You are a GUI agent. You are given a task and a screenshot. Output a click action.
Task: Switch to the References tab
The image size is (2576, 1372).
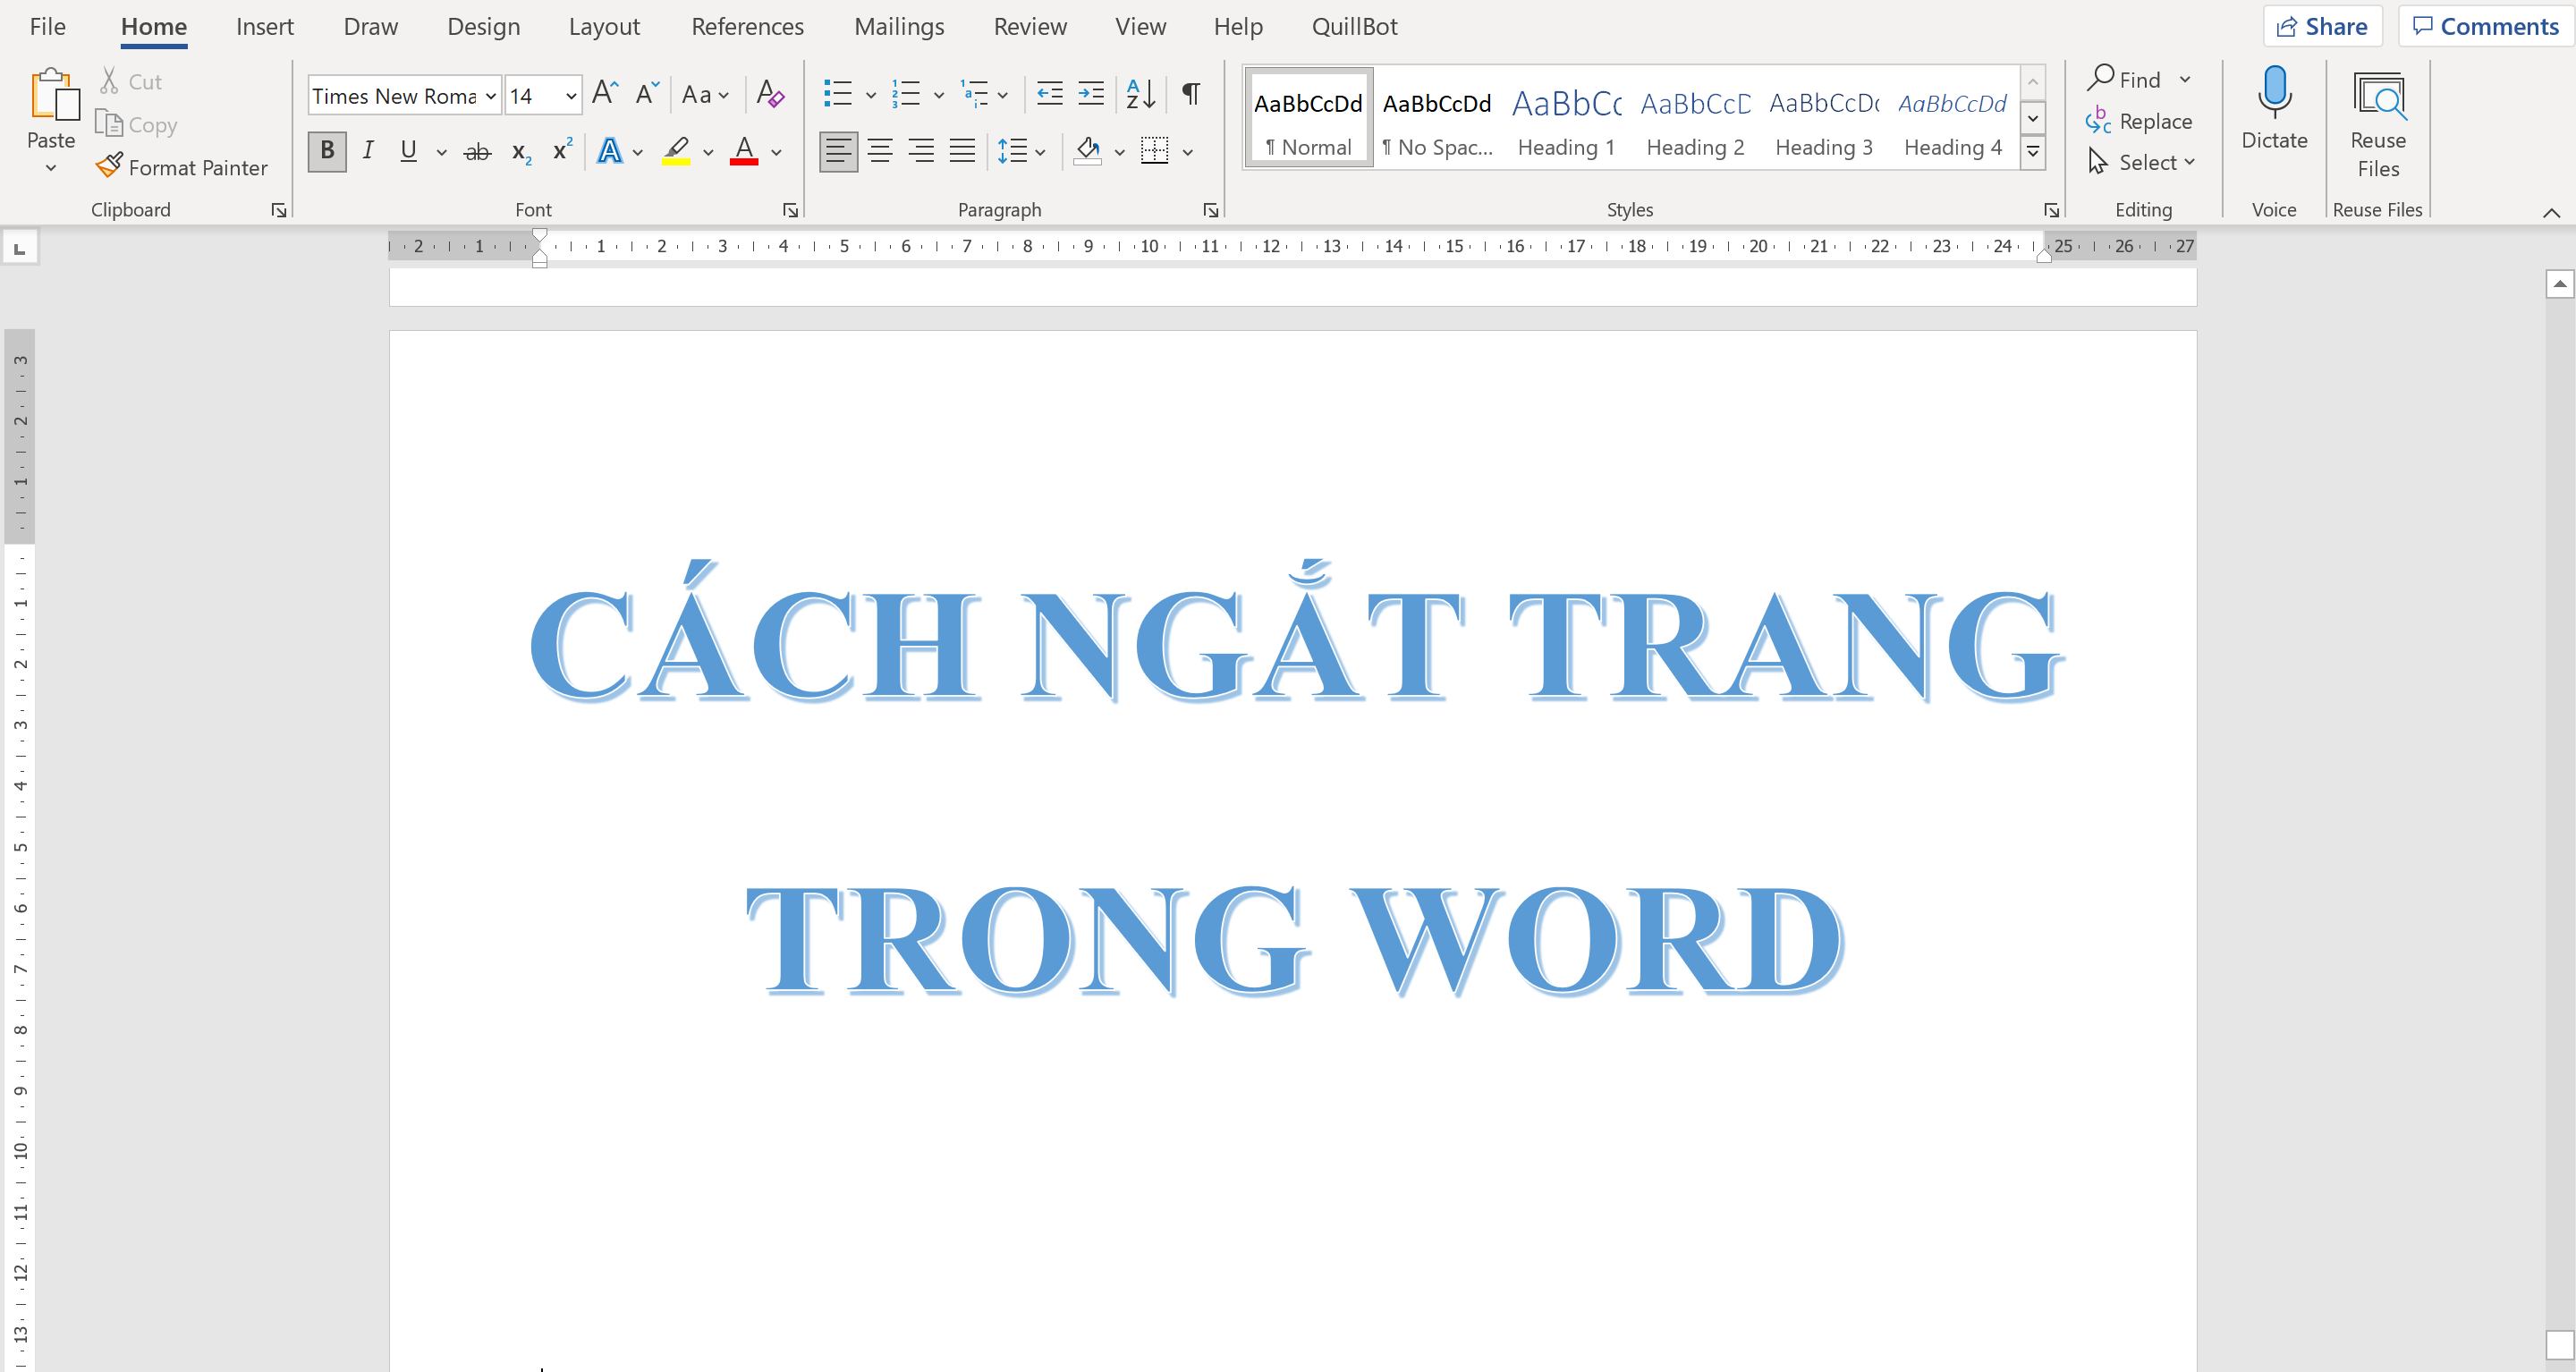click(x=747, y=26)
